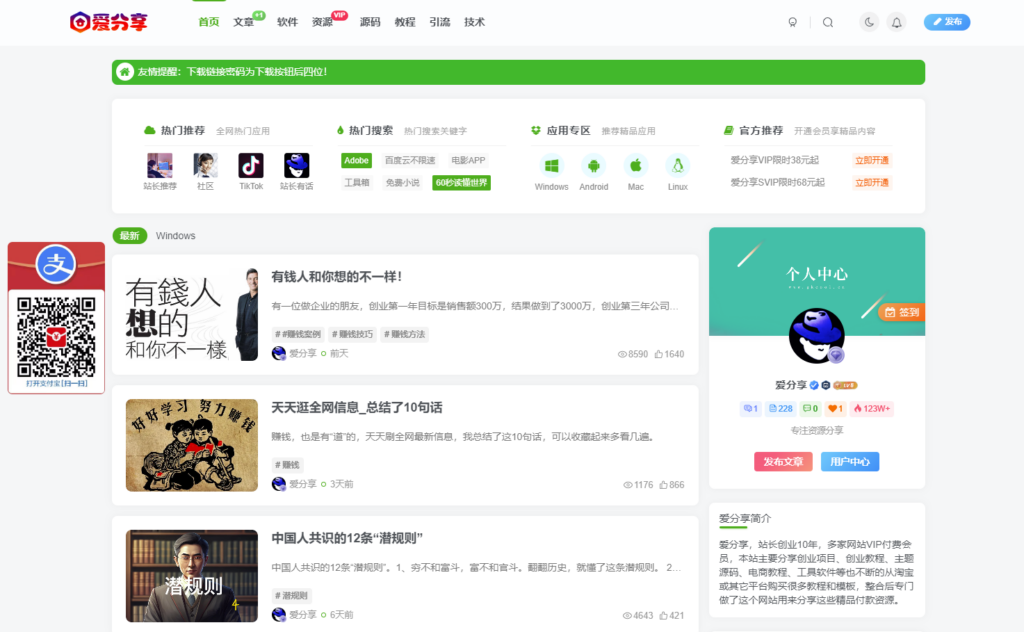Image resolution: width=1024 pixels, height=632 pixels.
Task: Open notifications via the bell icon
Action: 897,21
